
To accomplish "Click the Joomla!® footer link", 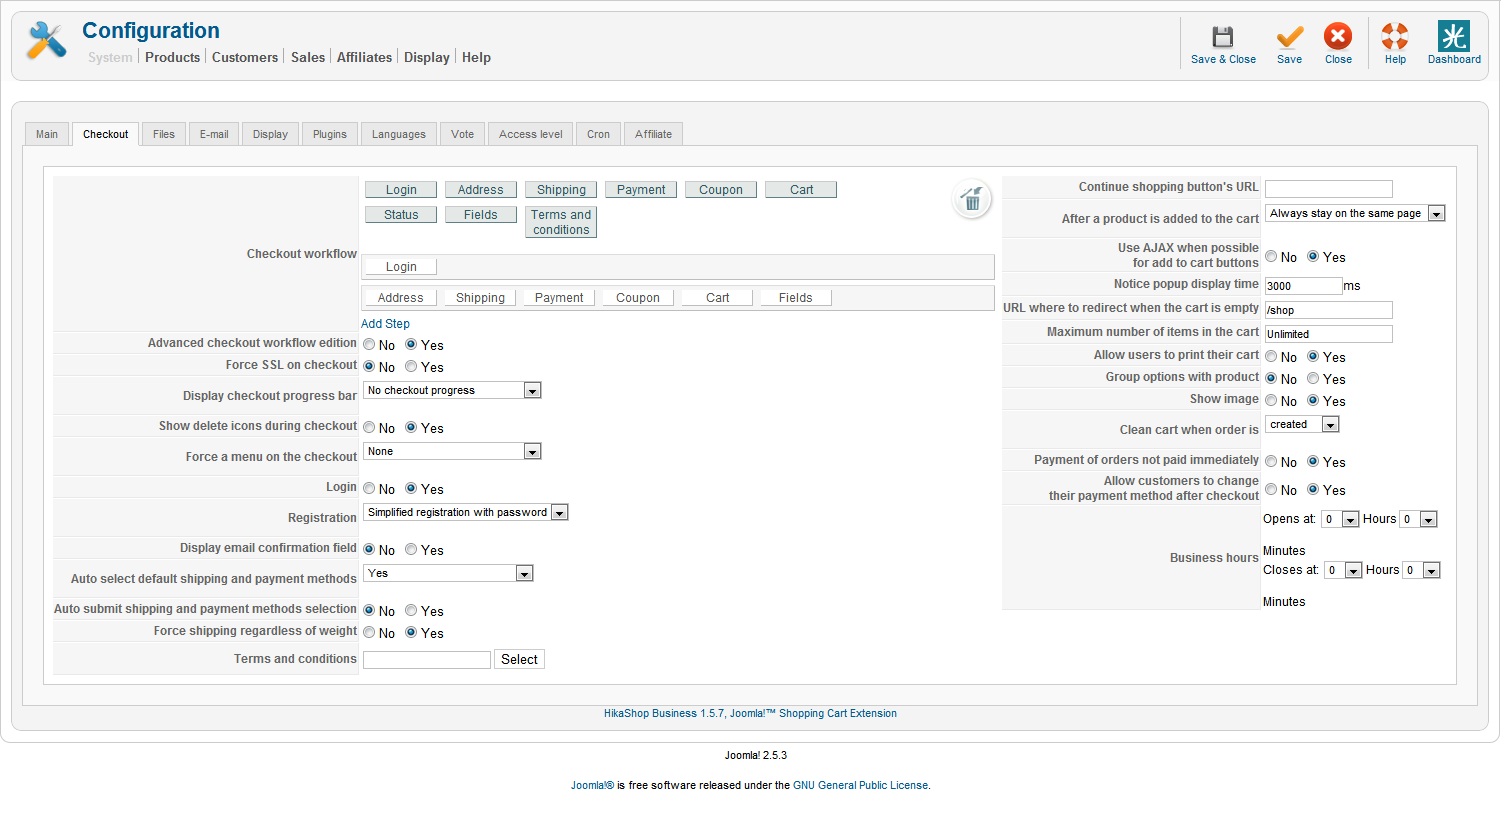I will click(x=592, y=786).
